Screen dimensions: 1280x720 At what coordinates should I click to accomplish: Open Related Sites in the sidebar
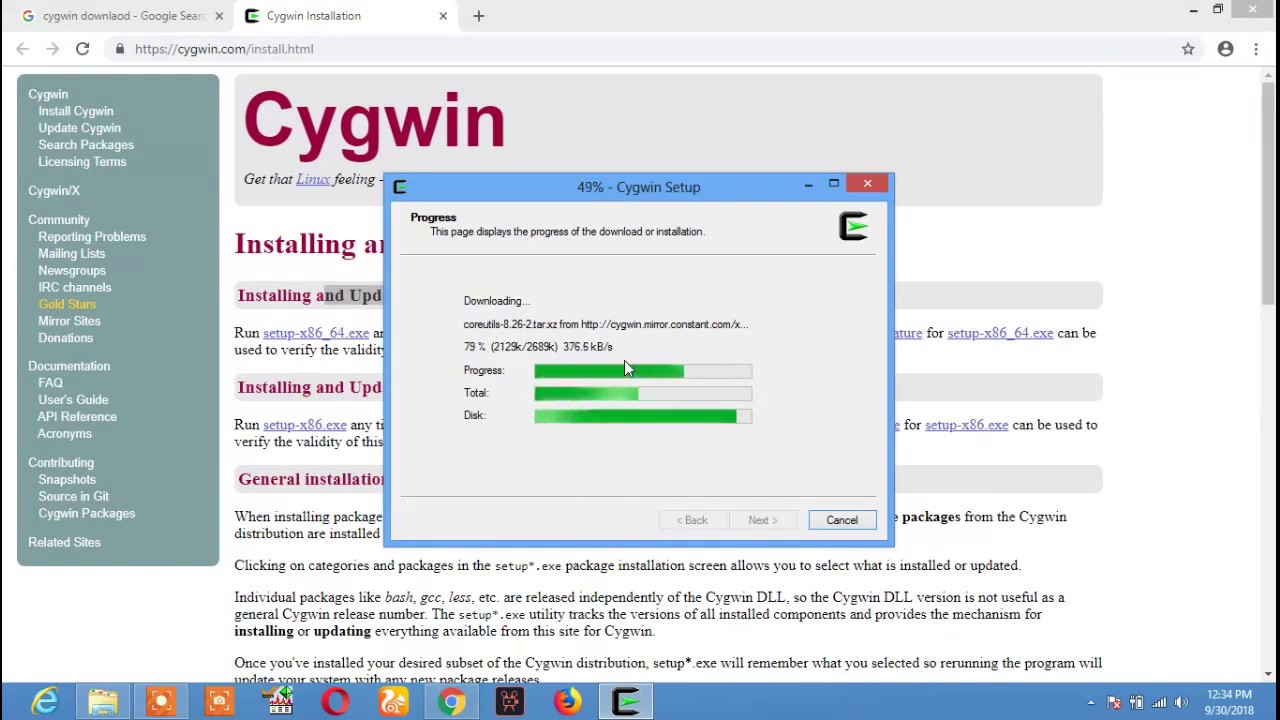click(x=64, y=542)
